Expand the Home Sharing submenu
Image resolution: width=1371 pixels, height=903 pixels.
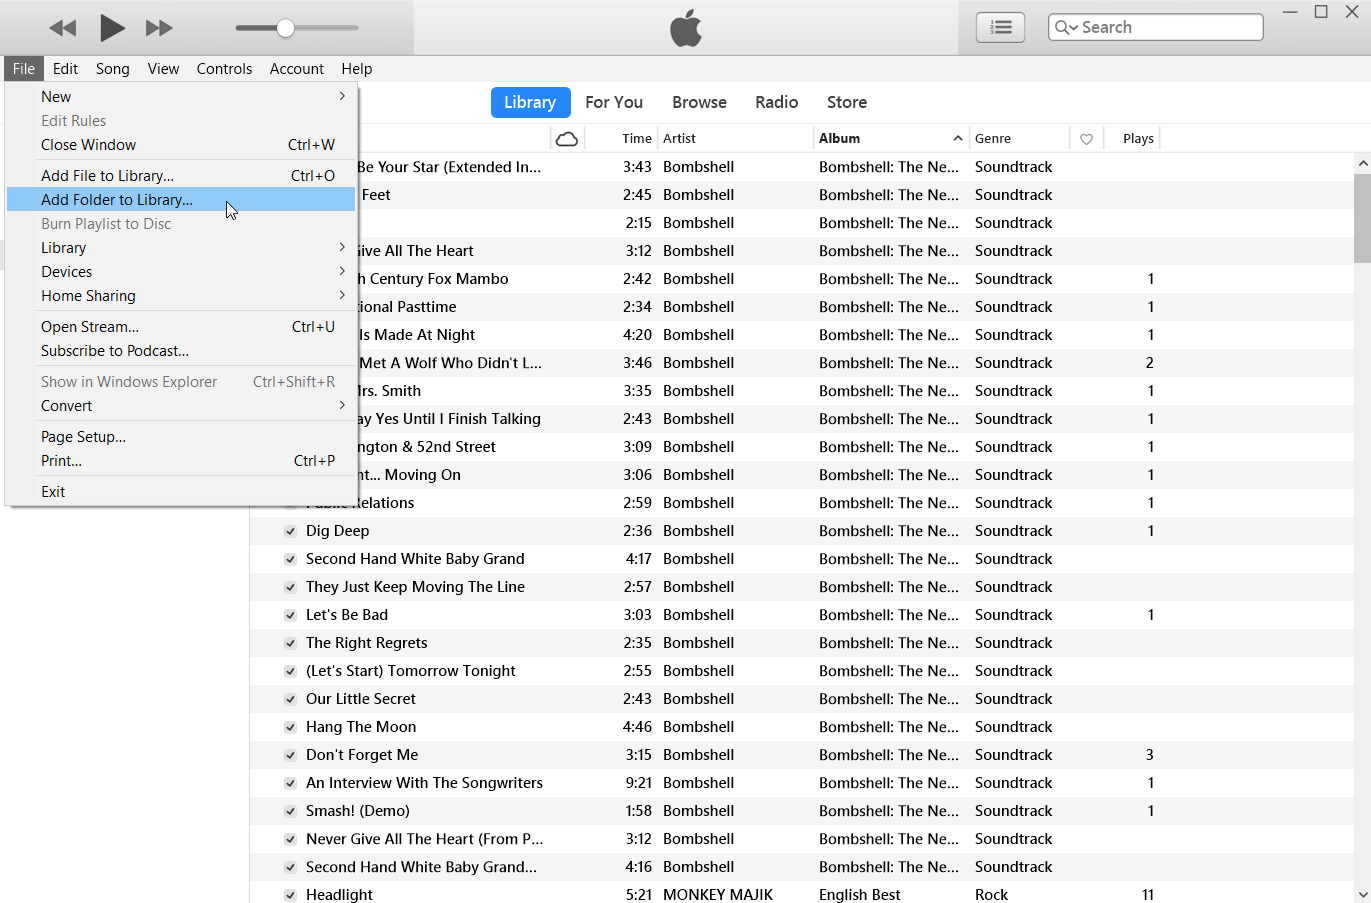click(181, 296)
